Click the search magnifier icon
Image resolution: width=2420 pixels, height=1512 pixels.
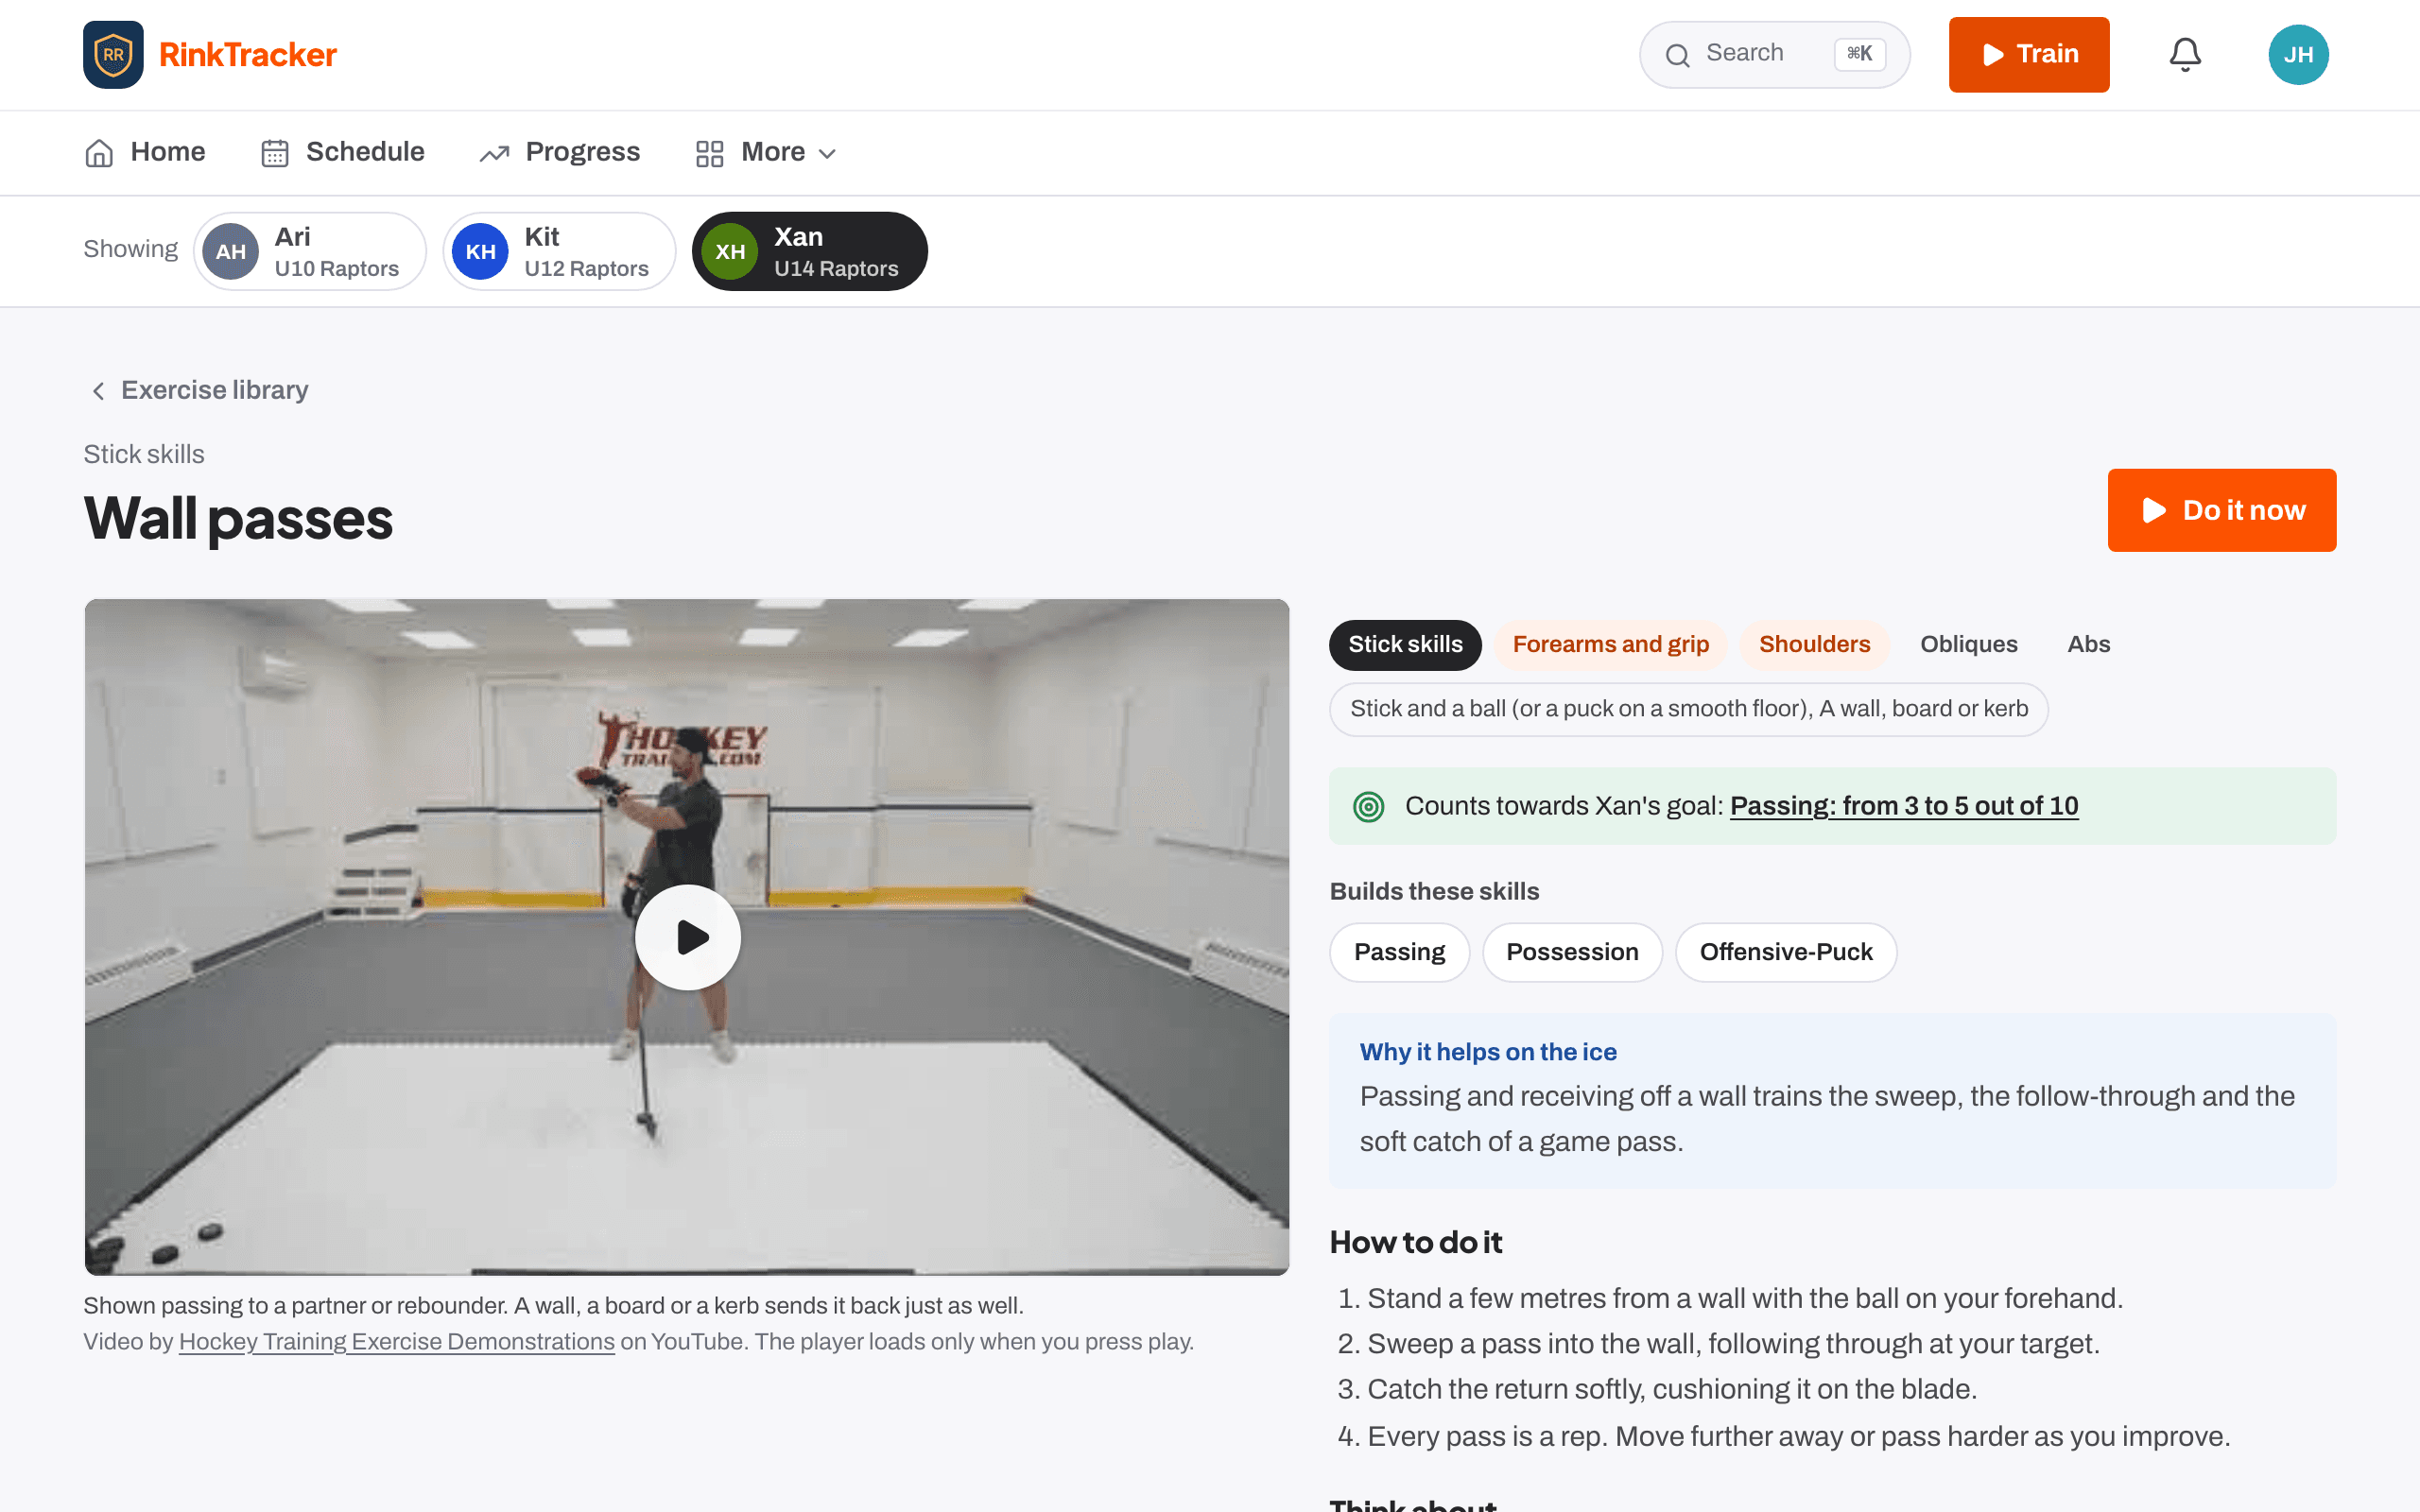point(1677,55)
